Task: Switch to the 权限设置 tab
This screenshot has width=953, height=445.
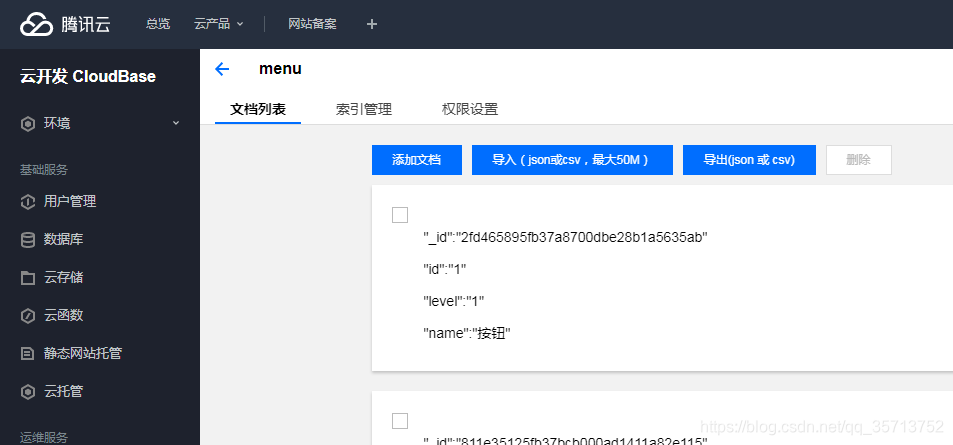Action: 470,110
